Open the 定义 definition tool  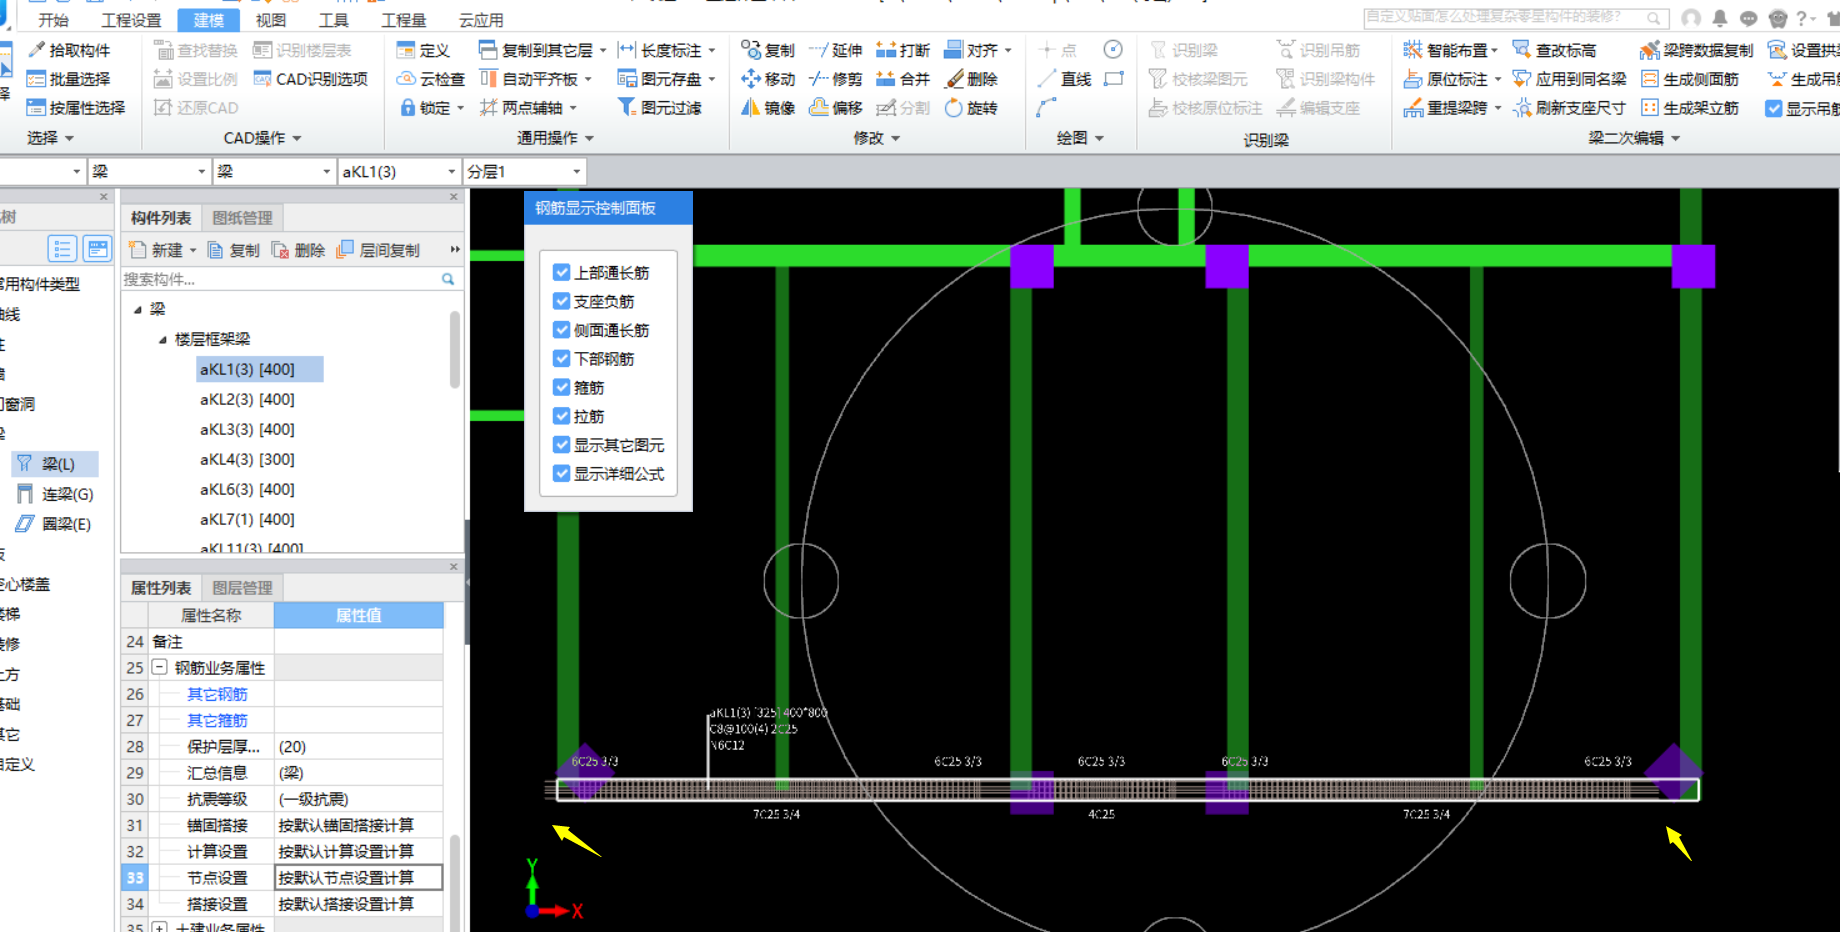pyautogui.click(x=423, y=50)
